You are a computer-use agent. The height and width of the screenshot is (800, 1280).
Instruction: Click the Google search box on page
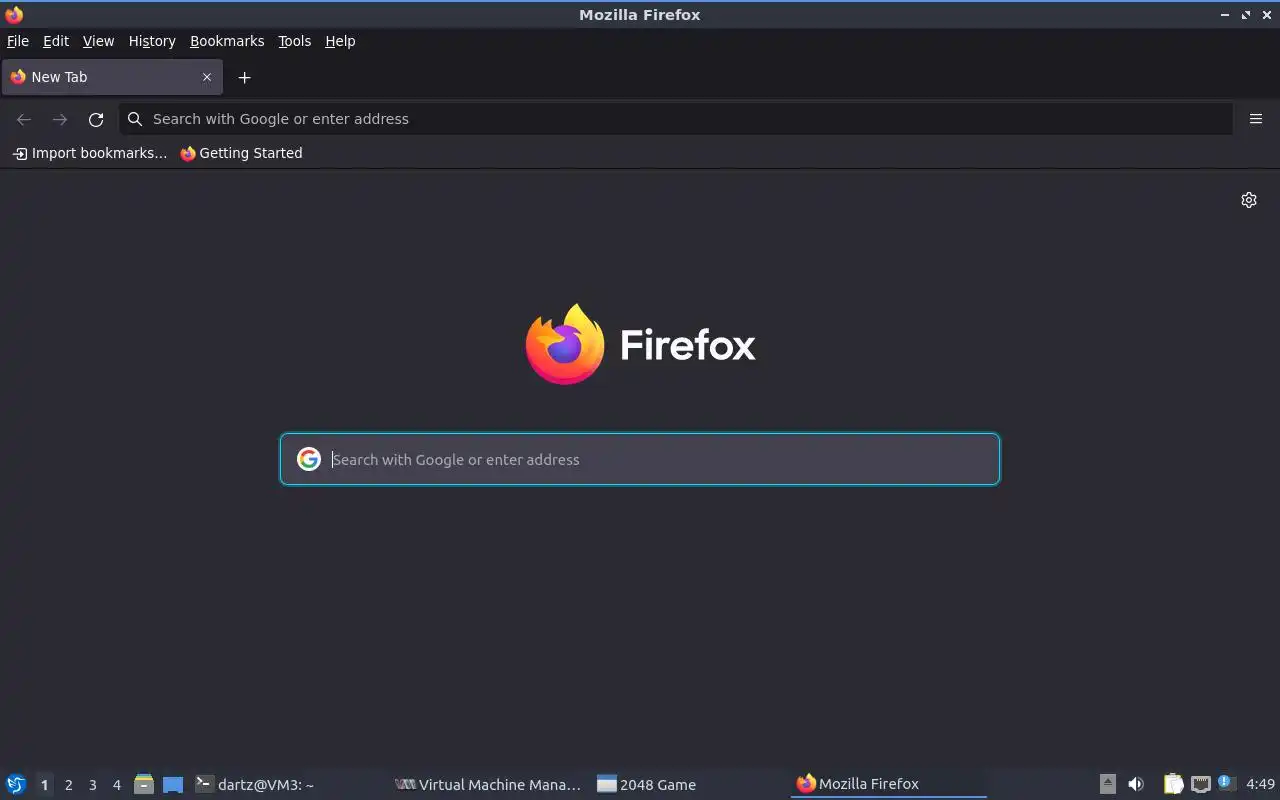[640, 459]
